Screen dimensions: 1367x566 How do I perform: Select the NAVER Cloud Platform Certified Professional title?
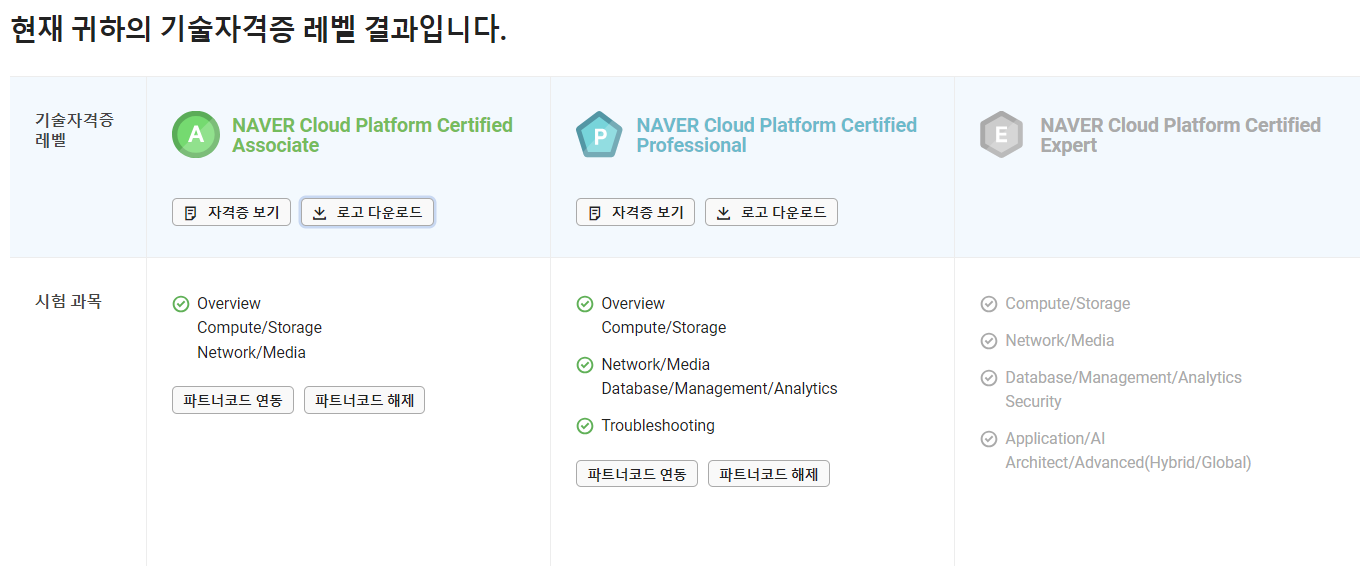coord(776,135)
